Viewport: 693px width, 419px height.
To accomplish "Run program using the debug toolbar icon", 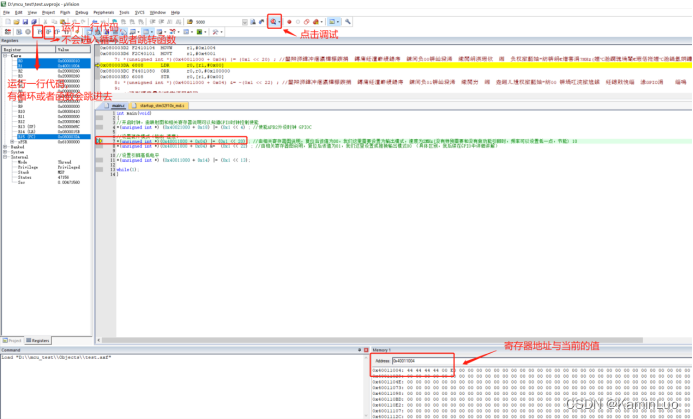I will pyautogui.click(x=19, y=32).
